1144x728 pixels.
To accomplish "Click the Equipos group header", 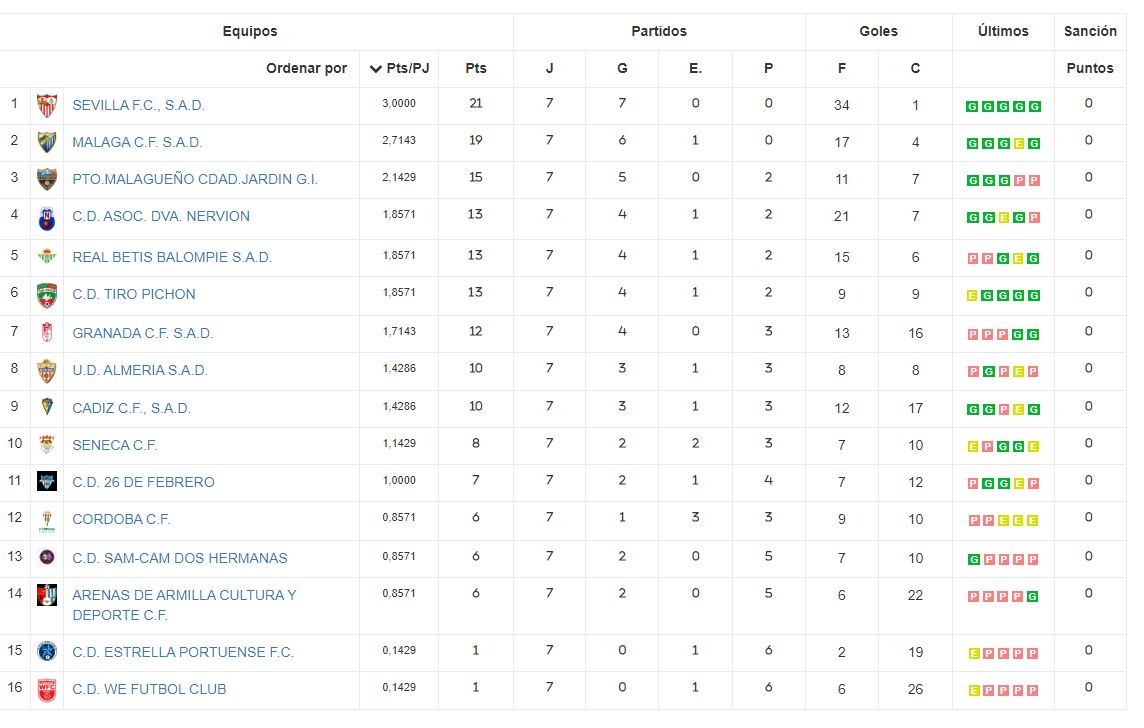I will [x=250, y=31].
